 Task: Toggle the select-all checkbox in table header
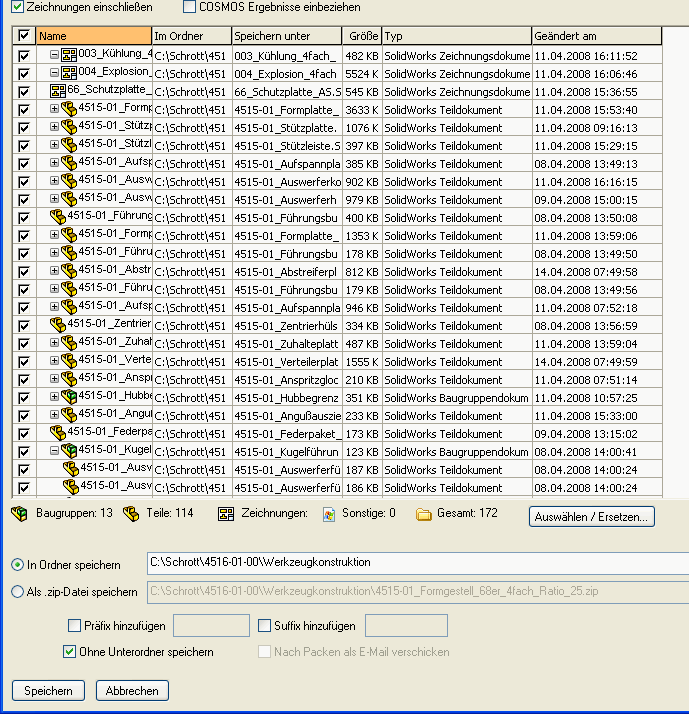pyautogui.click(x=24, y=36)
